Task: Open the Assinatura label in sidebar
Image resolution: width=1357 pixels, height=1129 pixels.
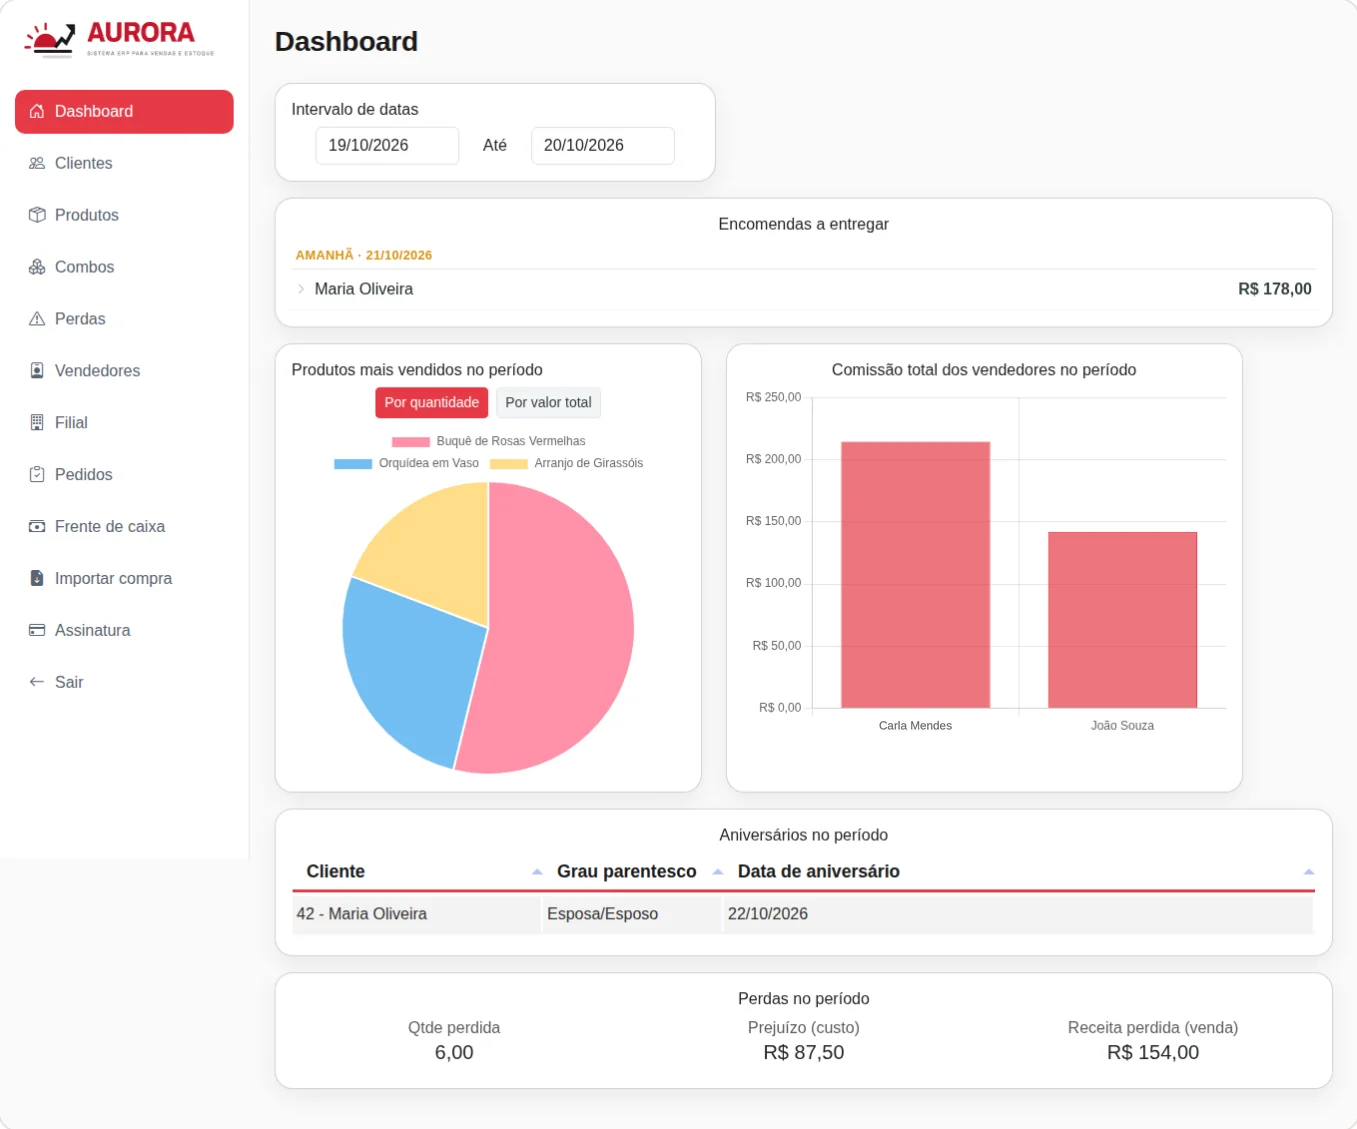Action: [x=92, y=631]
